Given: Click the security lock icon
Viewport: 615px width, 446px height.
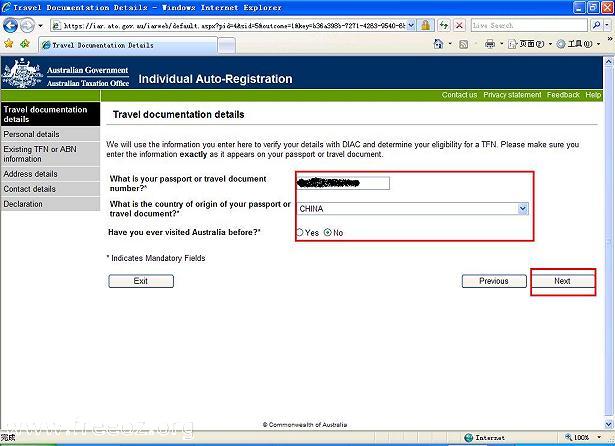Looking at the screenshot, I should pos(425,26).
